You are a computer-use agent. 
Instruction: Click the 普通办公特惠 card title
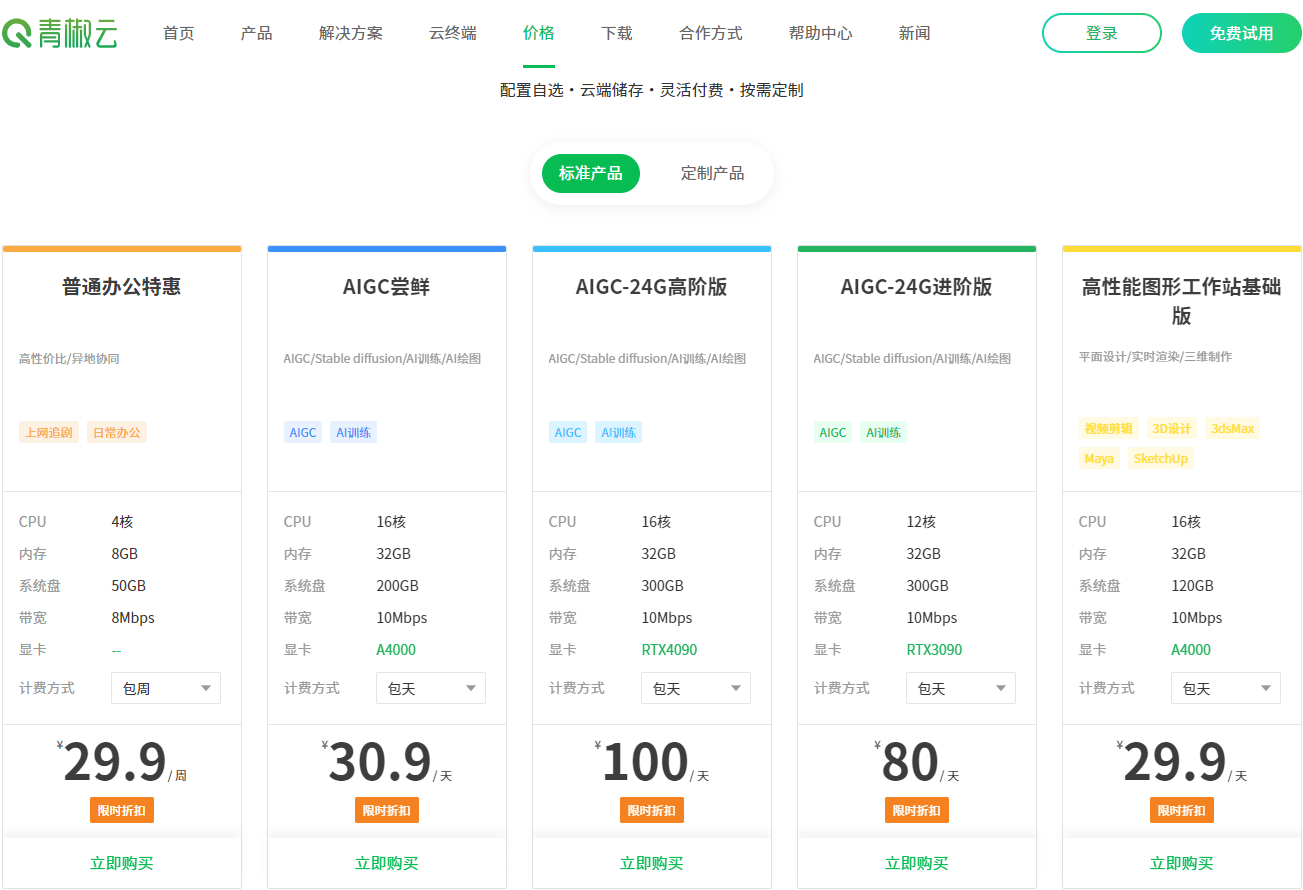point(122,287)
